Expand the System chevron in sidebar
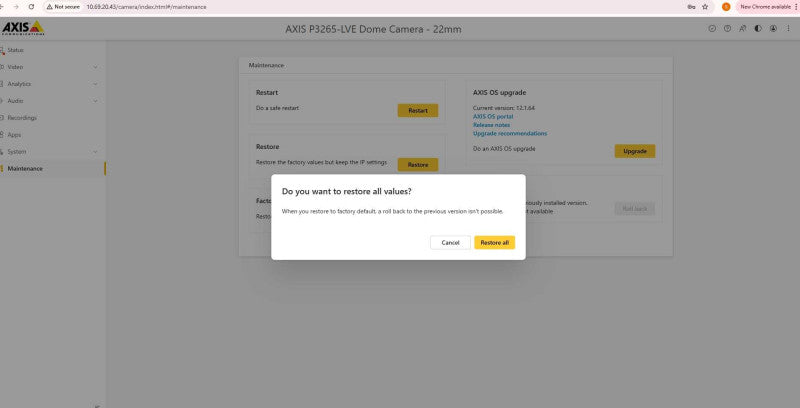Screen dimensions: 800x408 pyautogui.click(x=95, y=151)
